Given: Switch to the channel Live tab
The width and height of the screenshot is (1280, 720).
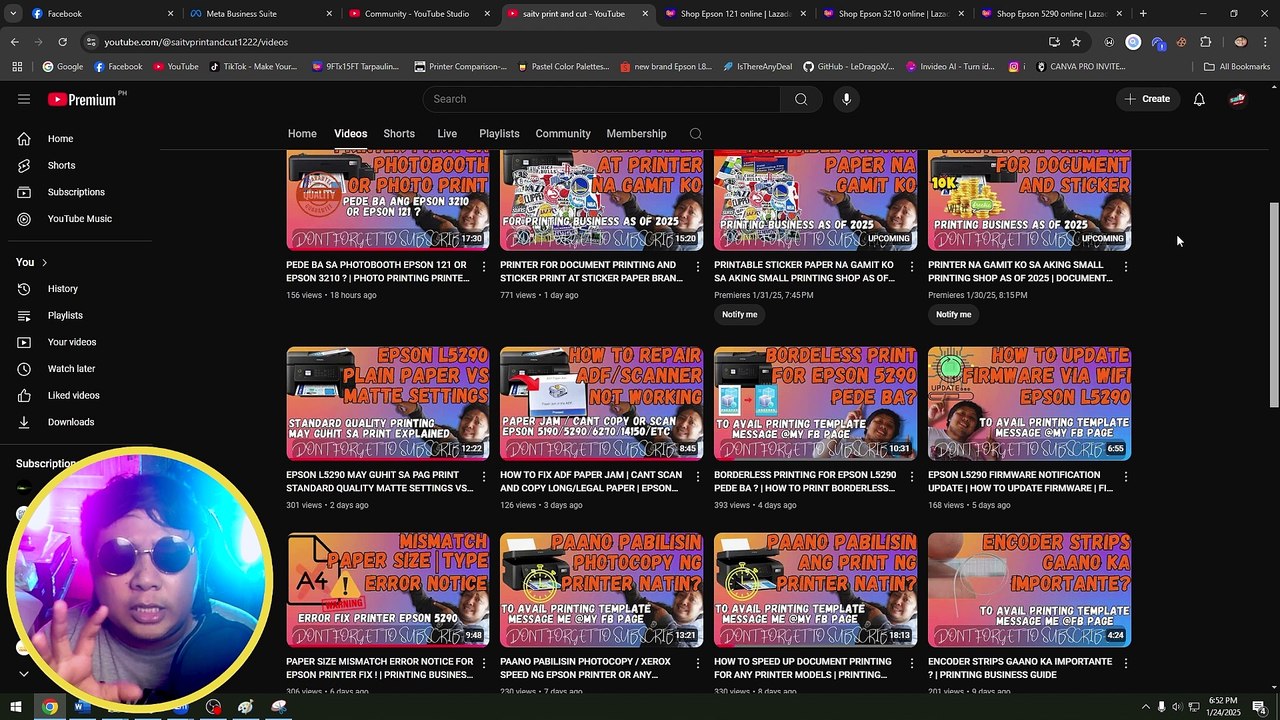Looking at the screenshot, I should pyautogui.click(x=447, y=134).
